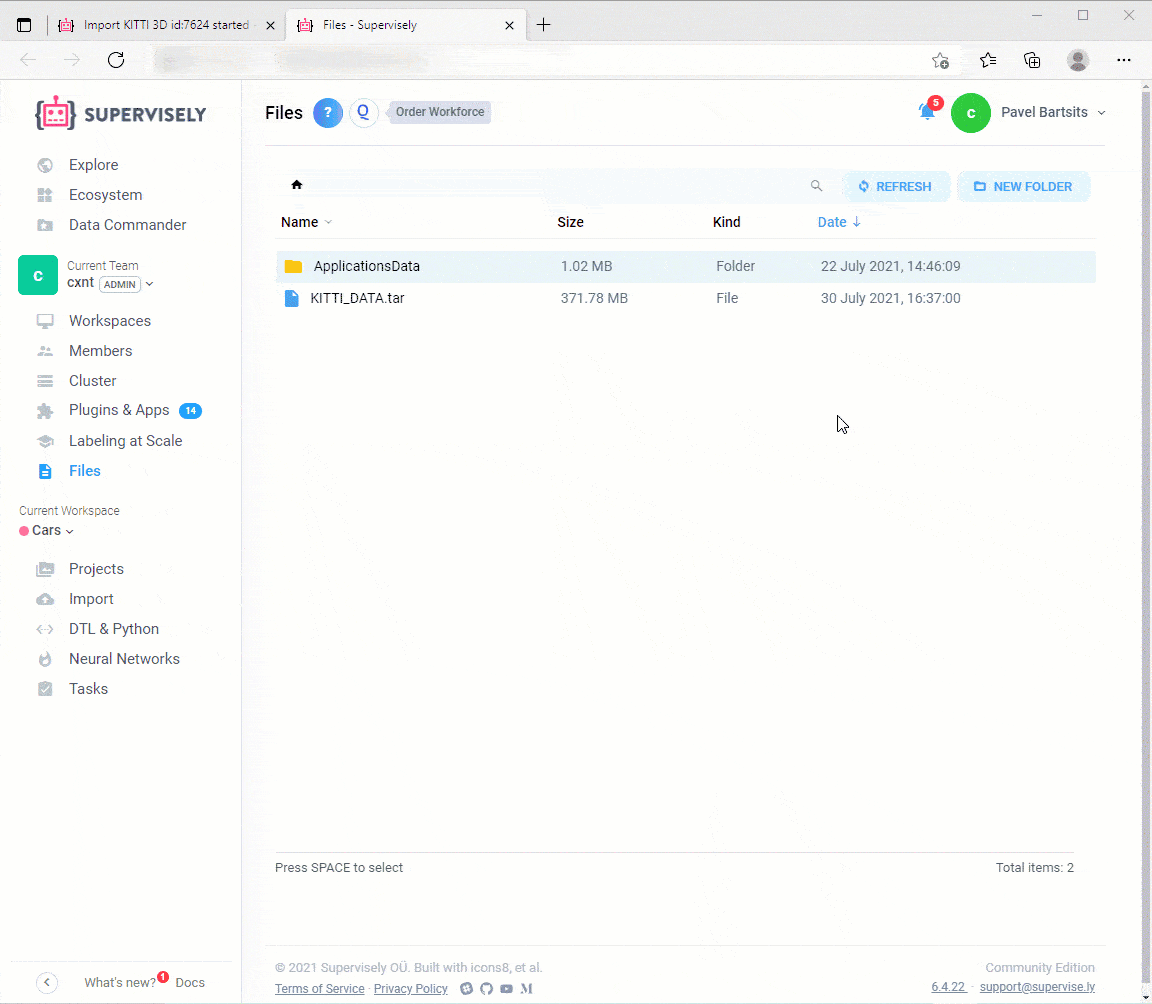Image resolution: width=1152 pixels, height=1004 pixels.
Task: Select the ApplicationsData folder row
Action: point(366,266)
